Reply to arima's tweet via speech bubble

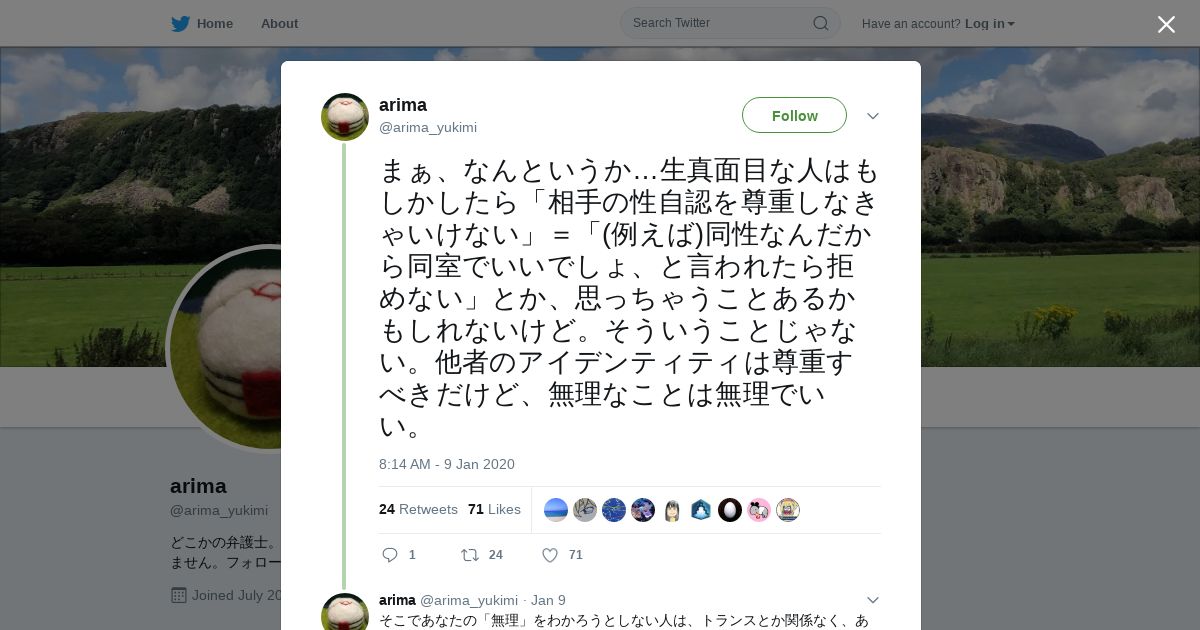[390, 555]
